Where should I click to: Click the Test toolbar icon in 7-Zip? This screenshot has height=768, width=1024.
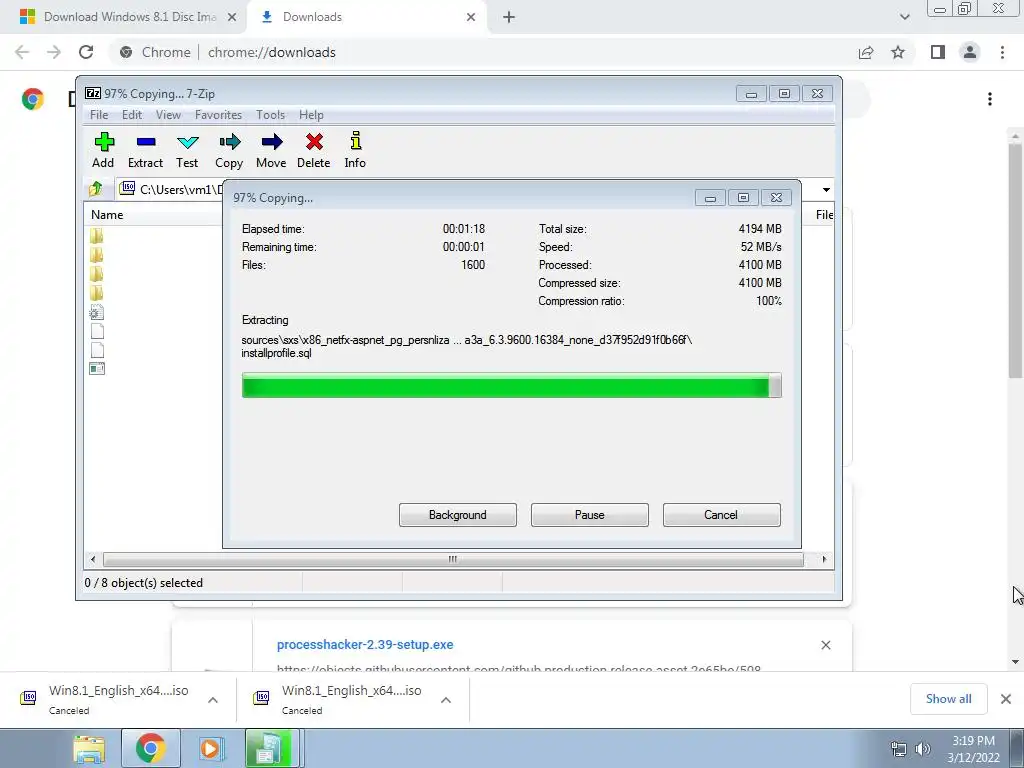pos(187,150)
